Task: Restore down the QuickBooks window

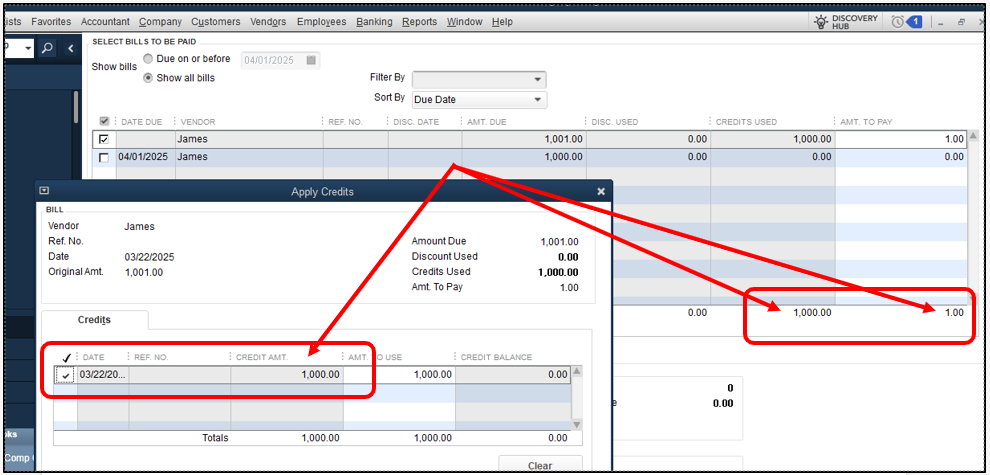Action: point(961,22)
